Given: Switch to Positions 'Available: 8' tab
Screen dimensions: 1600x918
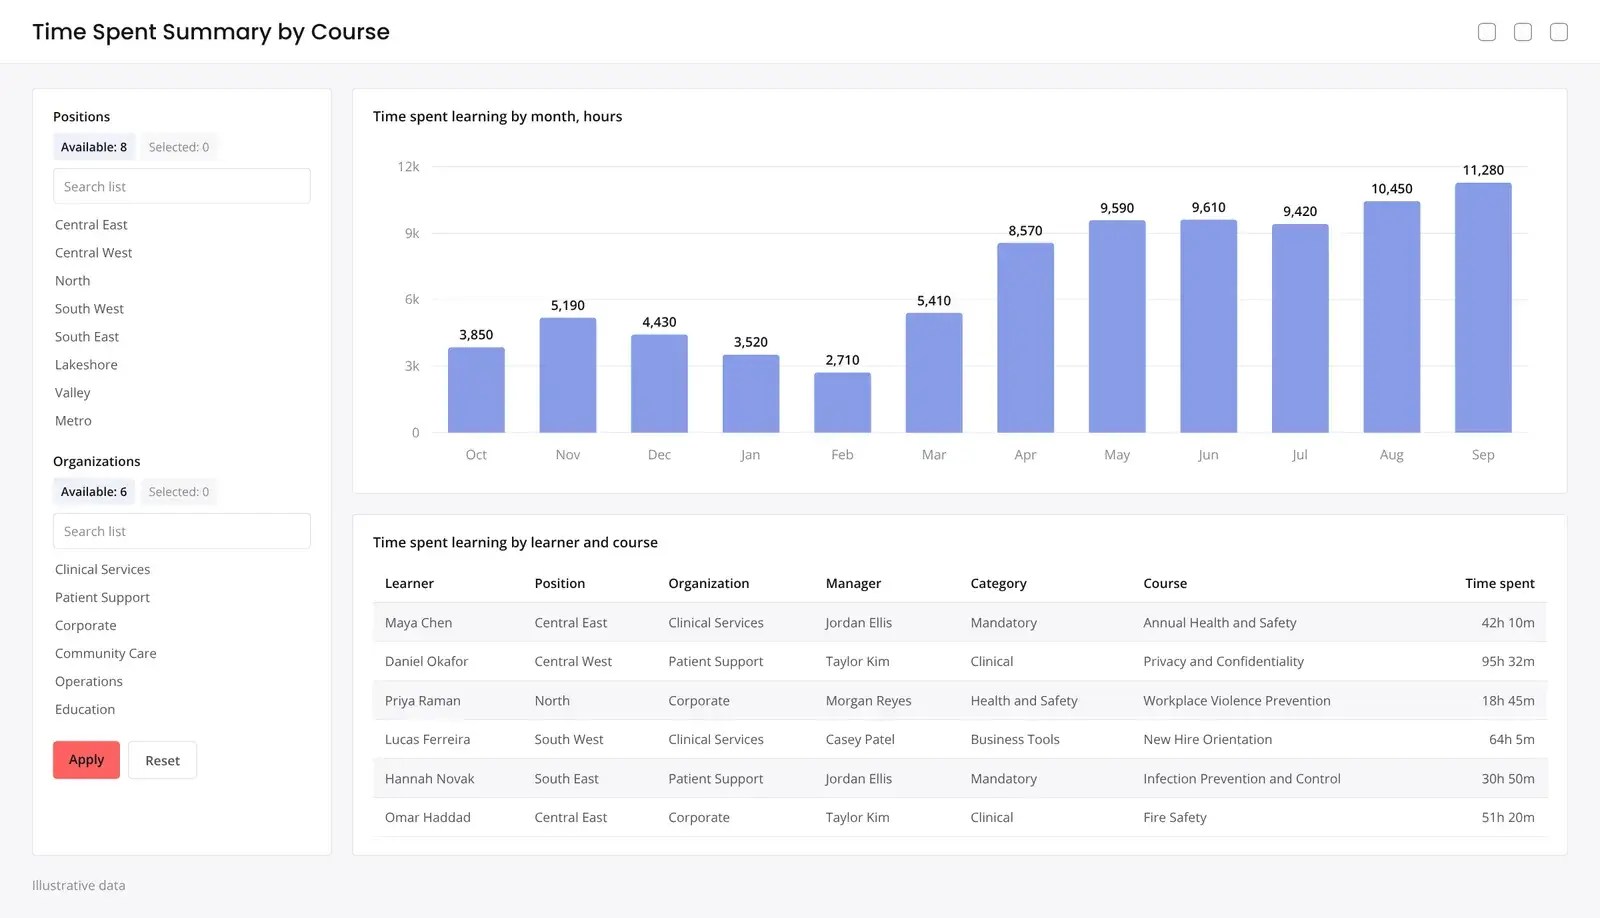Looking at the screenshot, I should point(94,147).
